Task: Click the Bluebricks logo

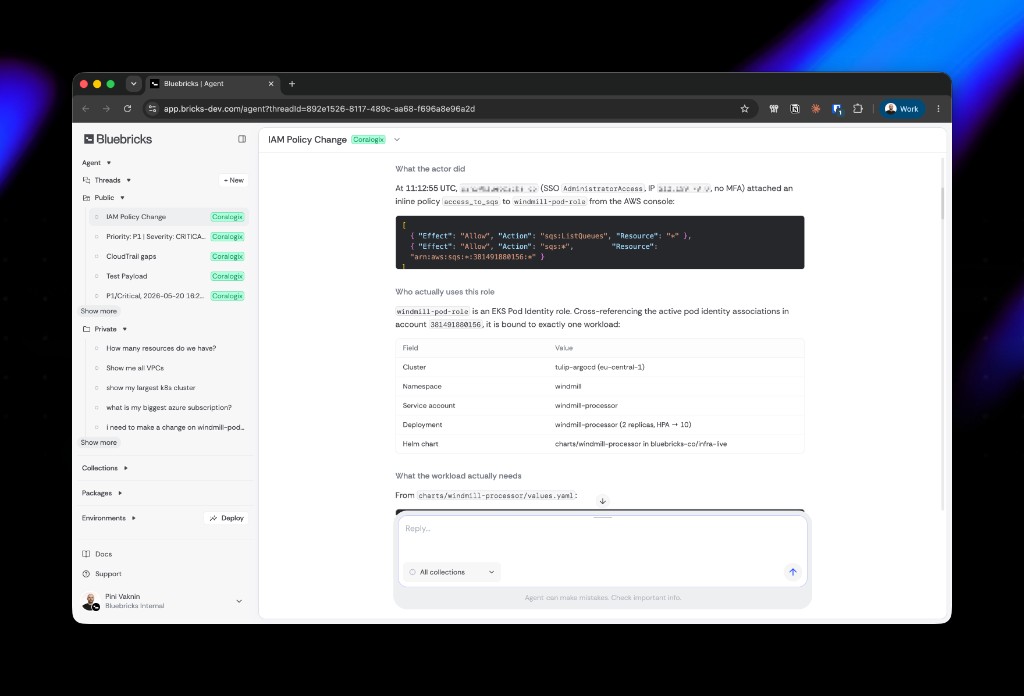Action: point(118,139)
